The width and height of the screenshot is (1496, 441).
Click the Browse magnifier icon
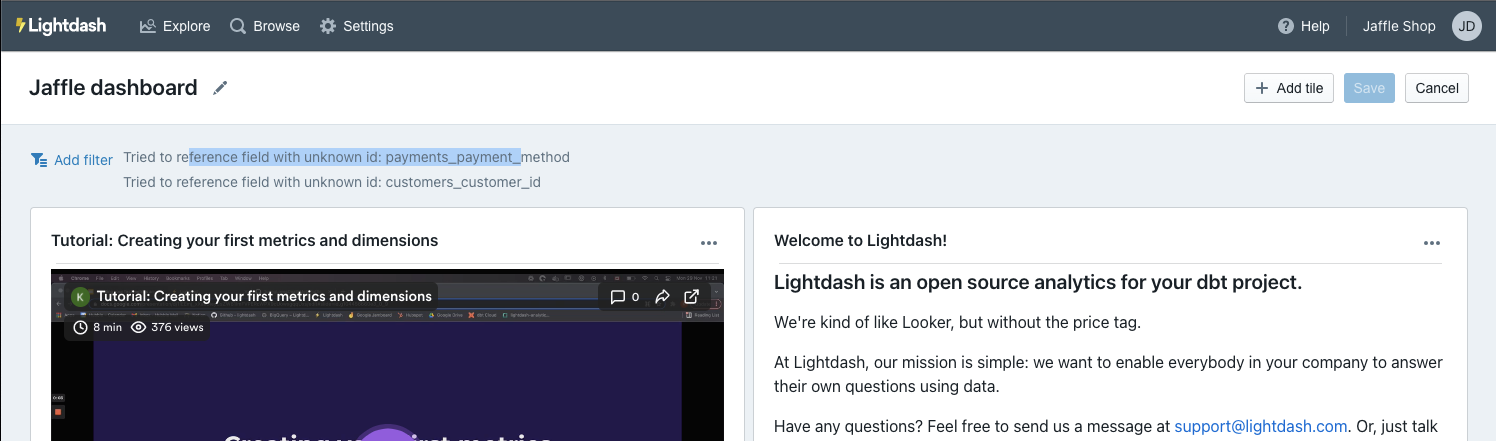(x=238, y=26)
